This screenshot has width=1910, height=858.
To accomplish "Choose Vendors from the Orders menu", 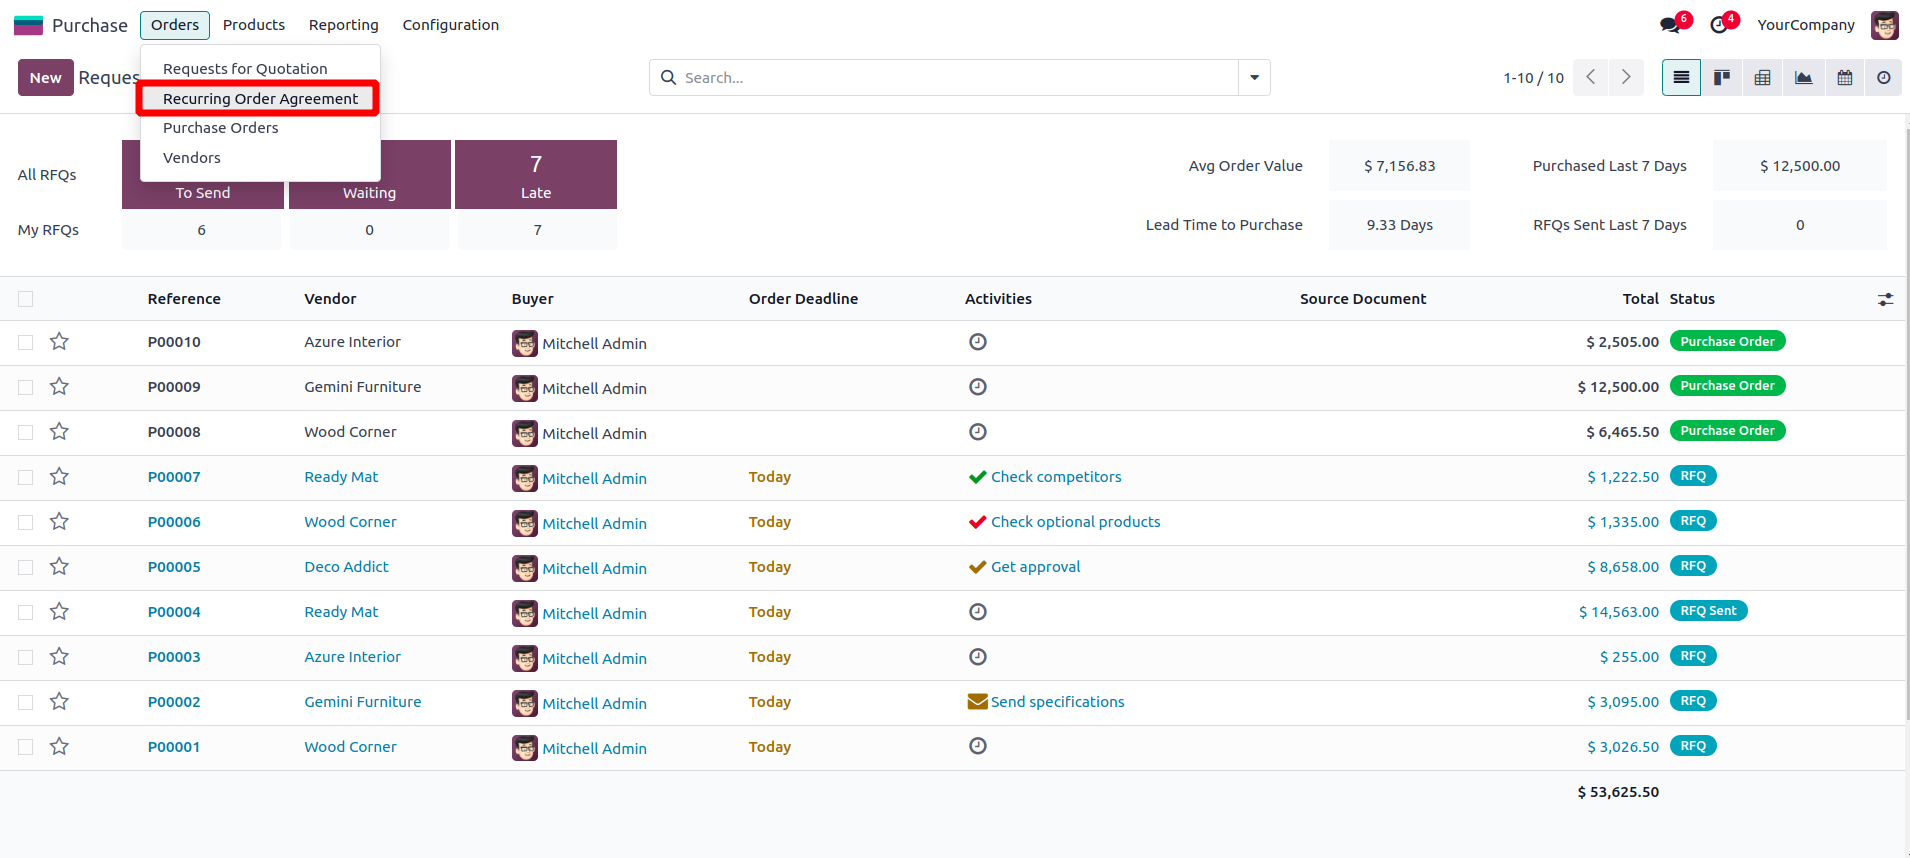I will coord(192,158).
